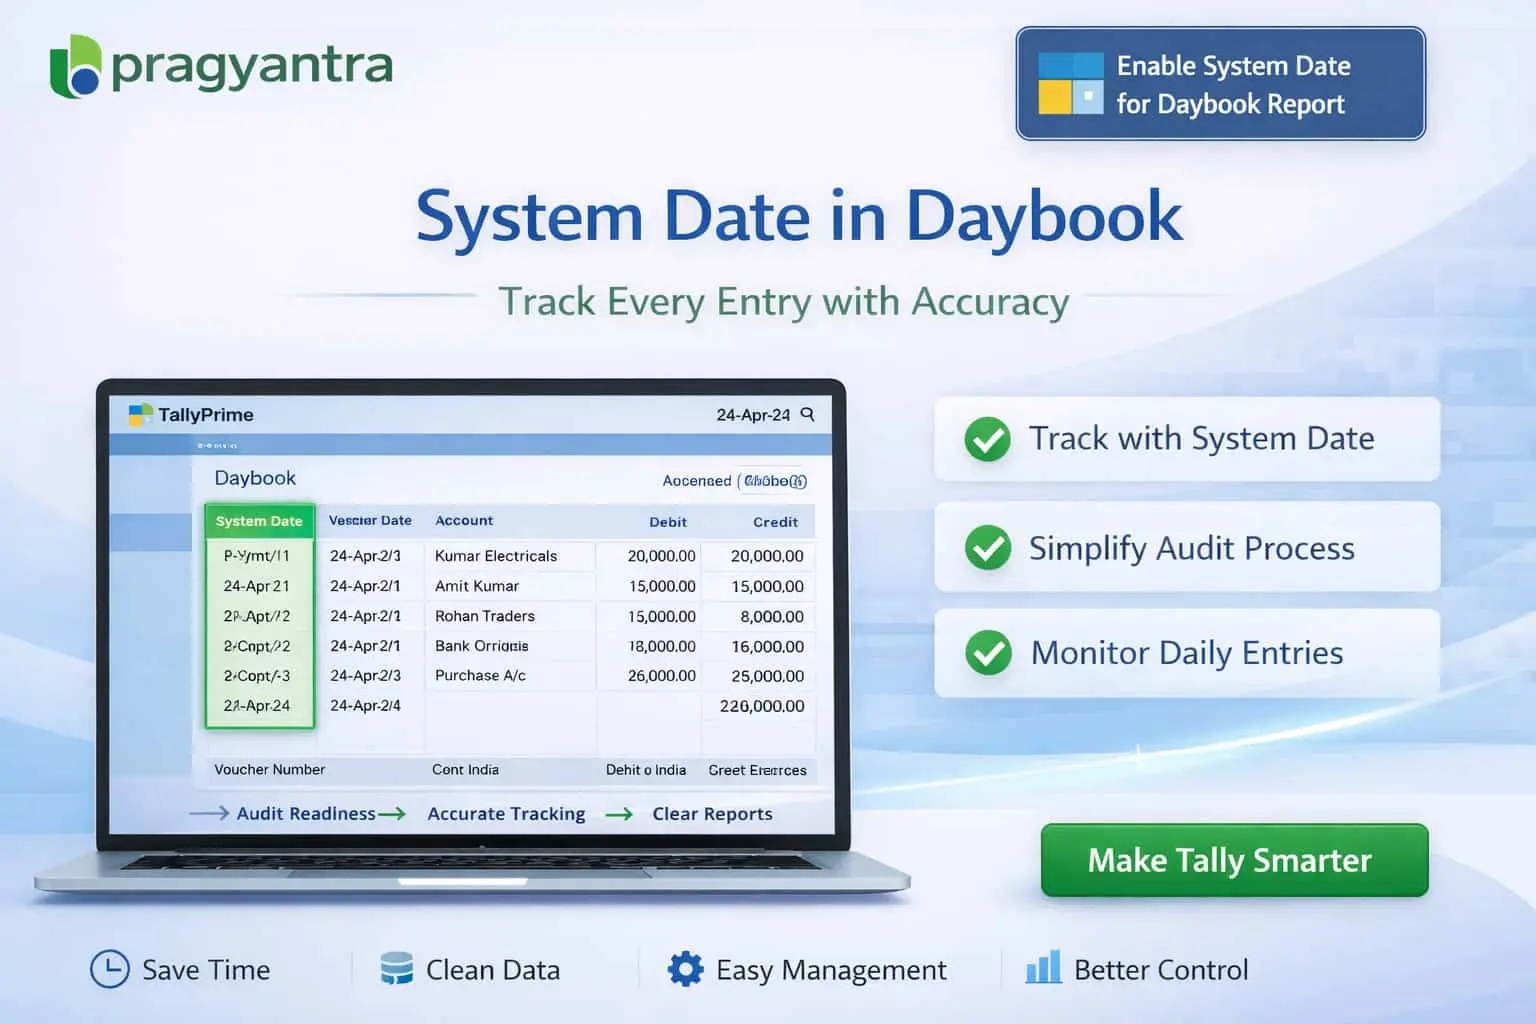Open the 24-Apr-24 date selector
1536x1024 pixels.
tap(751, 414)
